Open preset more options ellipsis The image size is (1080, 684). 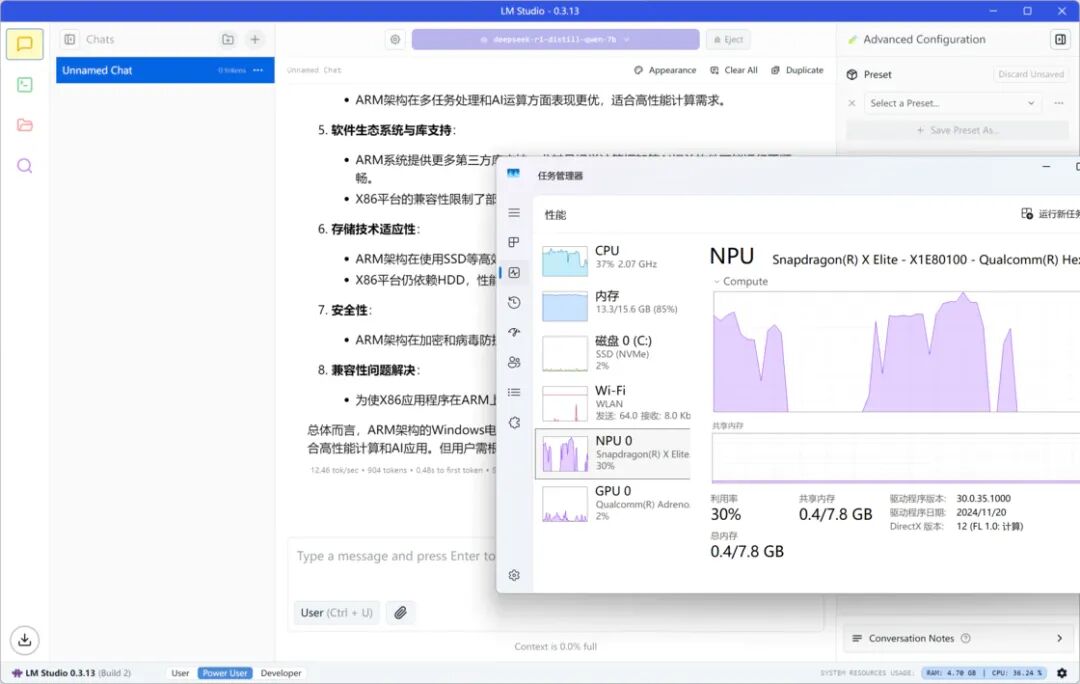(1059, 103)
